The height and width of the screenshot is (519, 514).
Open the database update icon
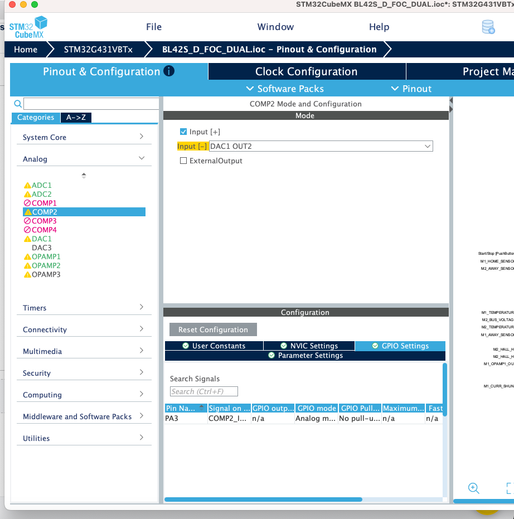pyautogui.click(x=488, y=27)
